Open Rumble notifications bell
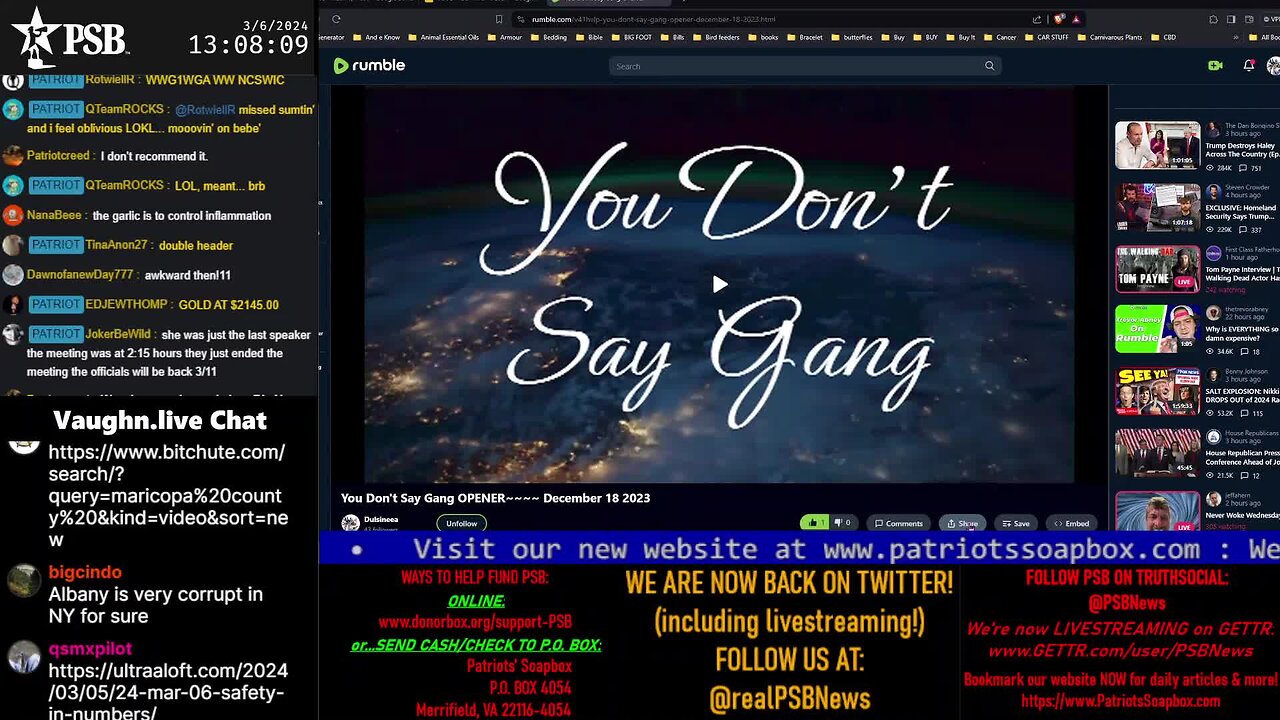This screenshot has height=720, width=1280. (1249, 65)
